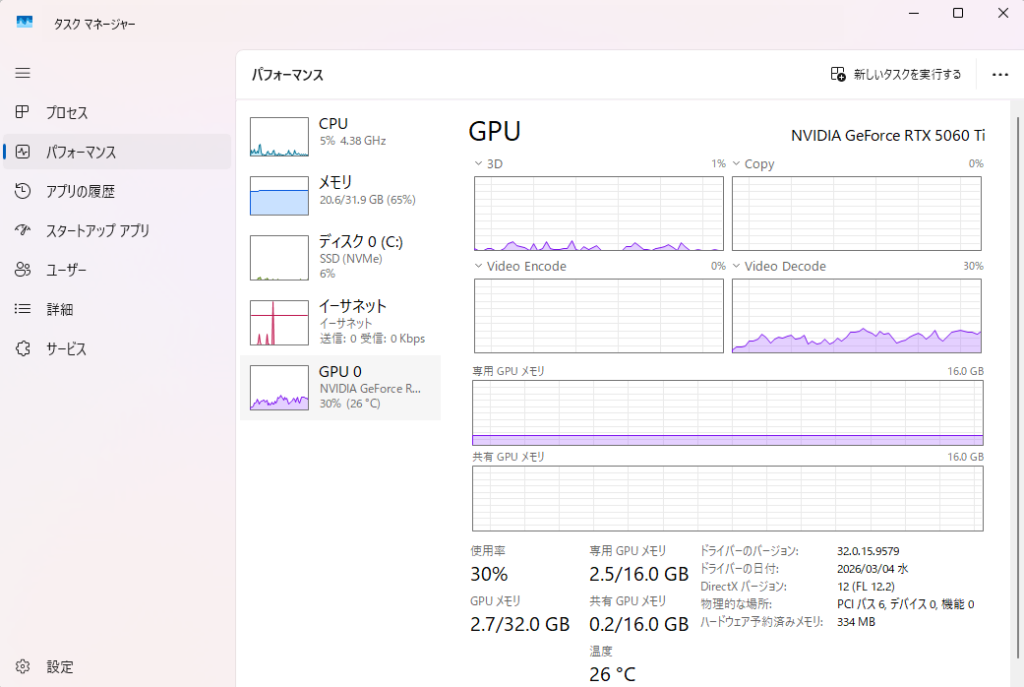Select the パフォーマンス sidebar icon
Image resolution: width=1024 pixels, height=687 pixels.
(x=23, y=152)
